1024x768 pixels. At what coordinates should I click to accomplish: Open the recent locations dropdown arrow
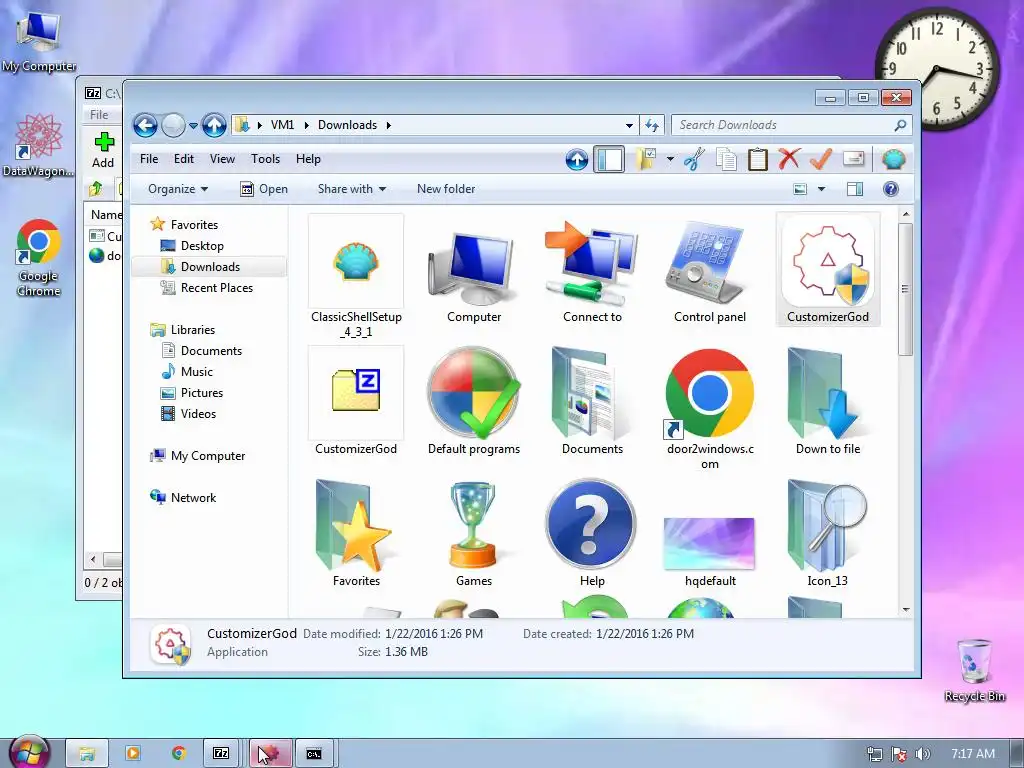click(x=193, y=125)
